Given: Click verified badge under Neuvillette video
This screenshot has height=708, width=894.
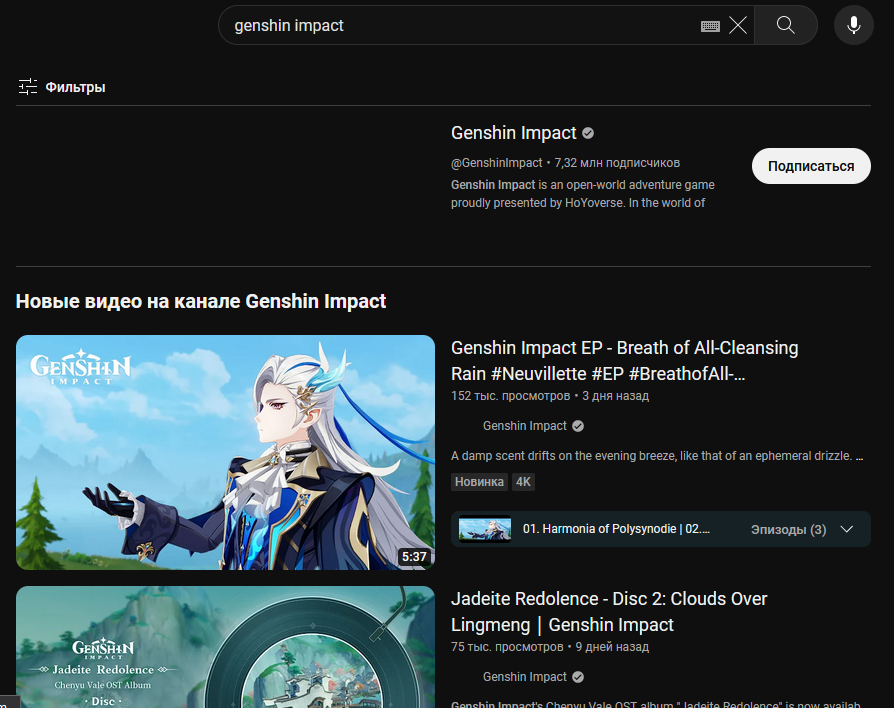Looking at the screenshot, I should pos(578,426).
